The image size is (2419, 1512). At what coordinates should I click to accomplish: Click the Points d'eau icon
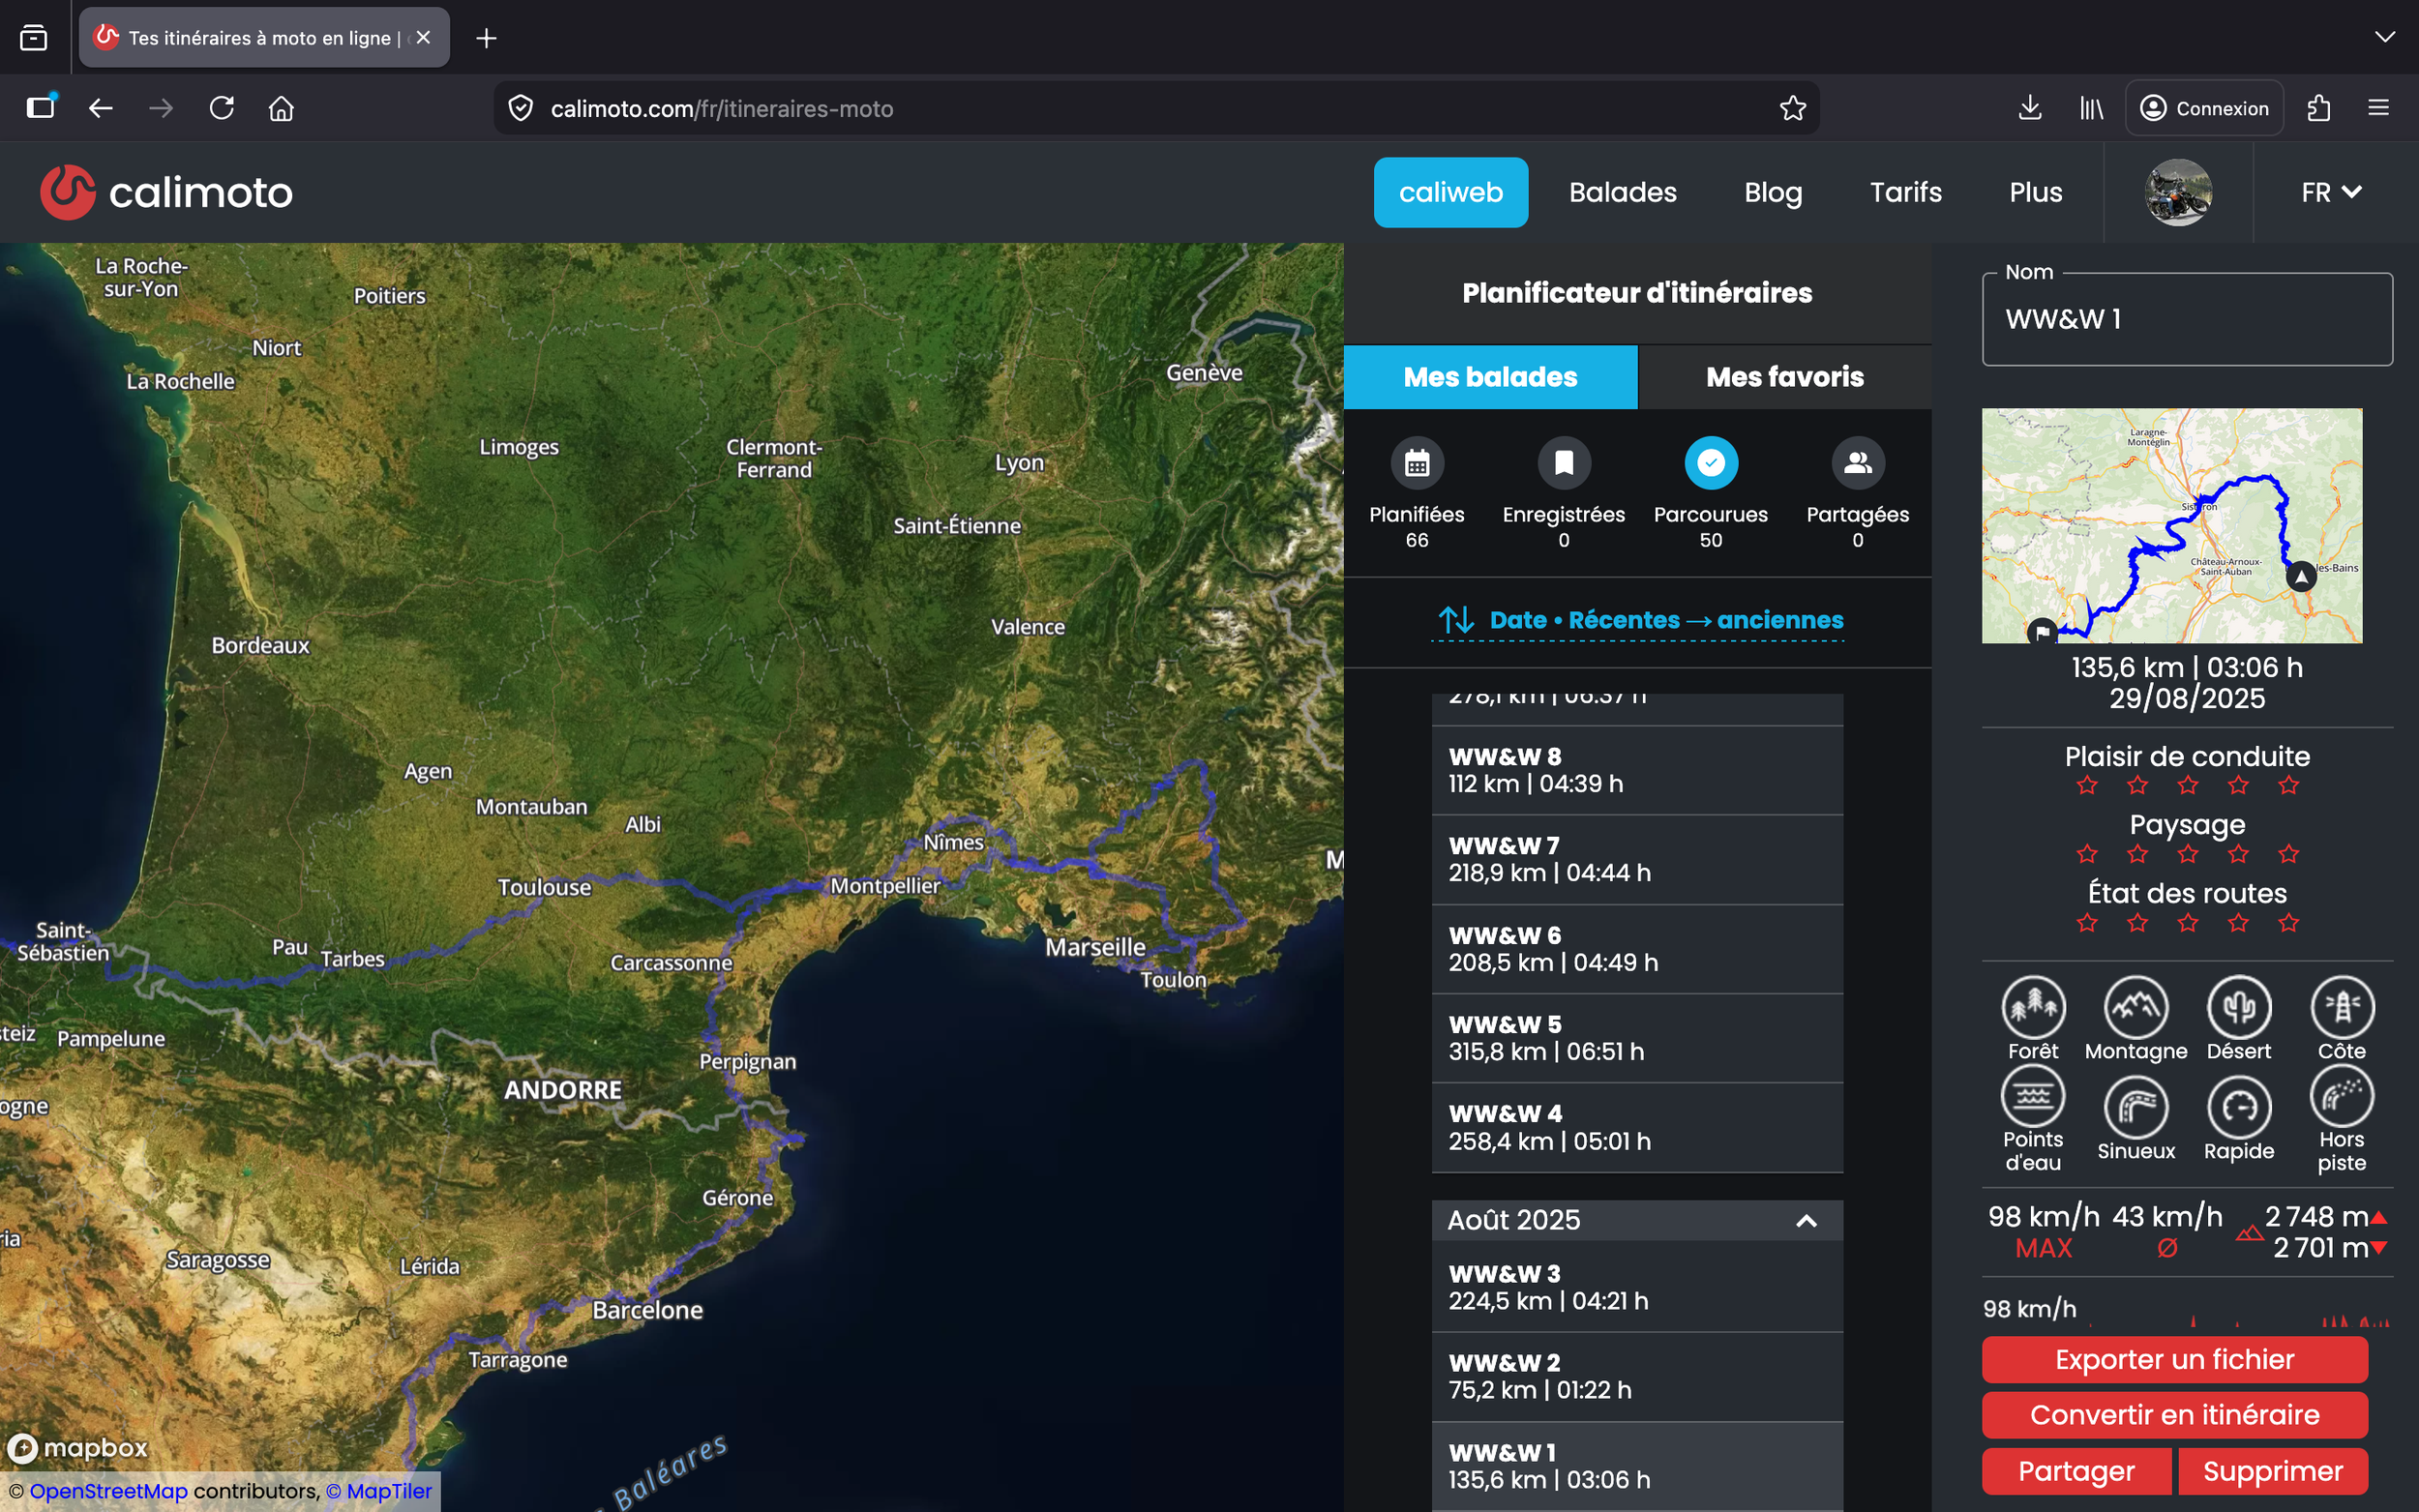[2032, 1096]
